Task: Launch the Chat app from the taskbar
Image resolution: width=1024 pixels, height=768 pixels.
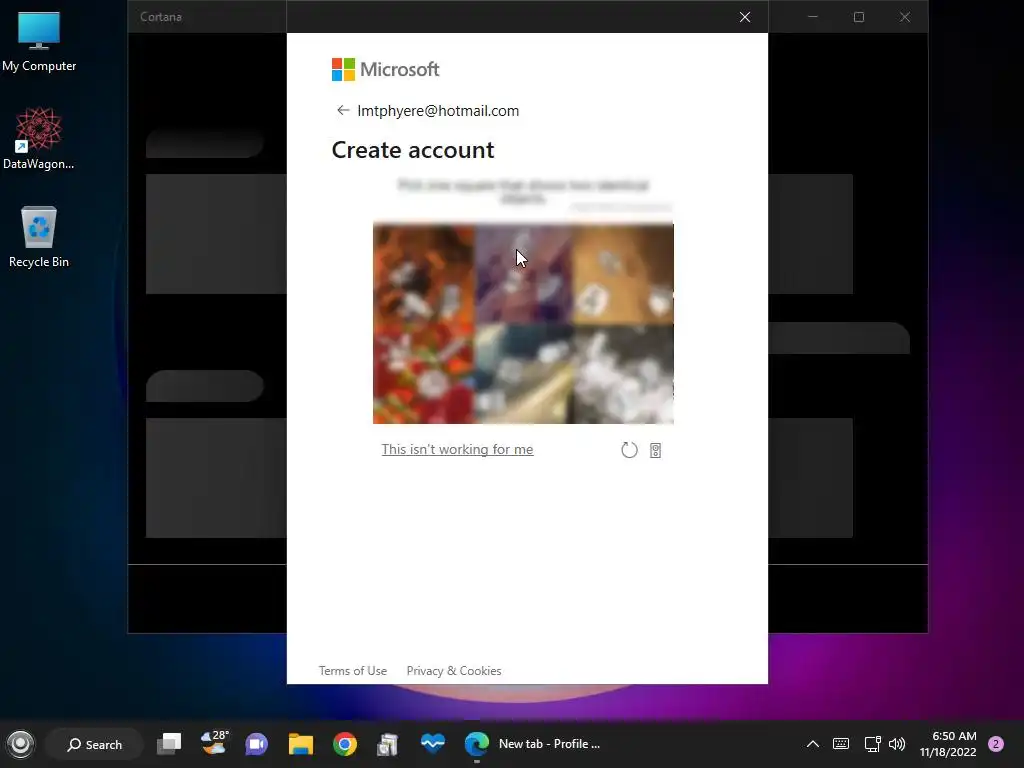Action: tap(257, 744)
